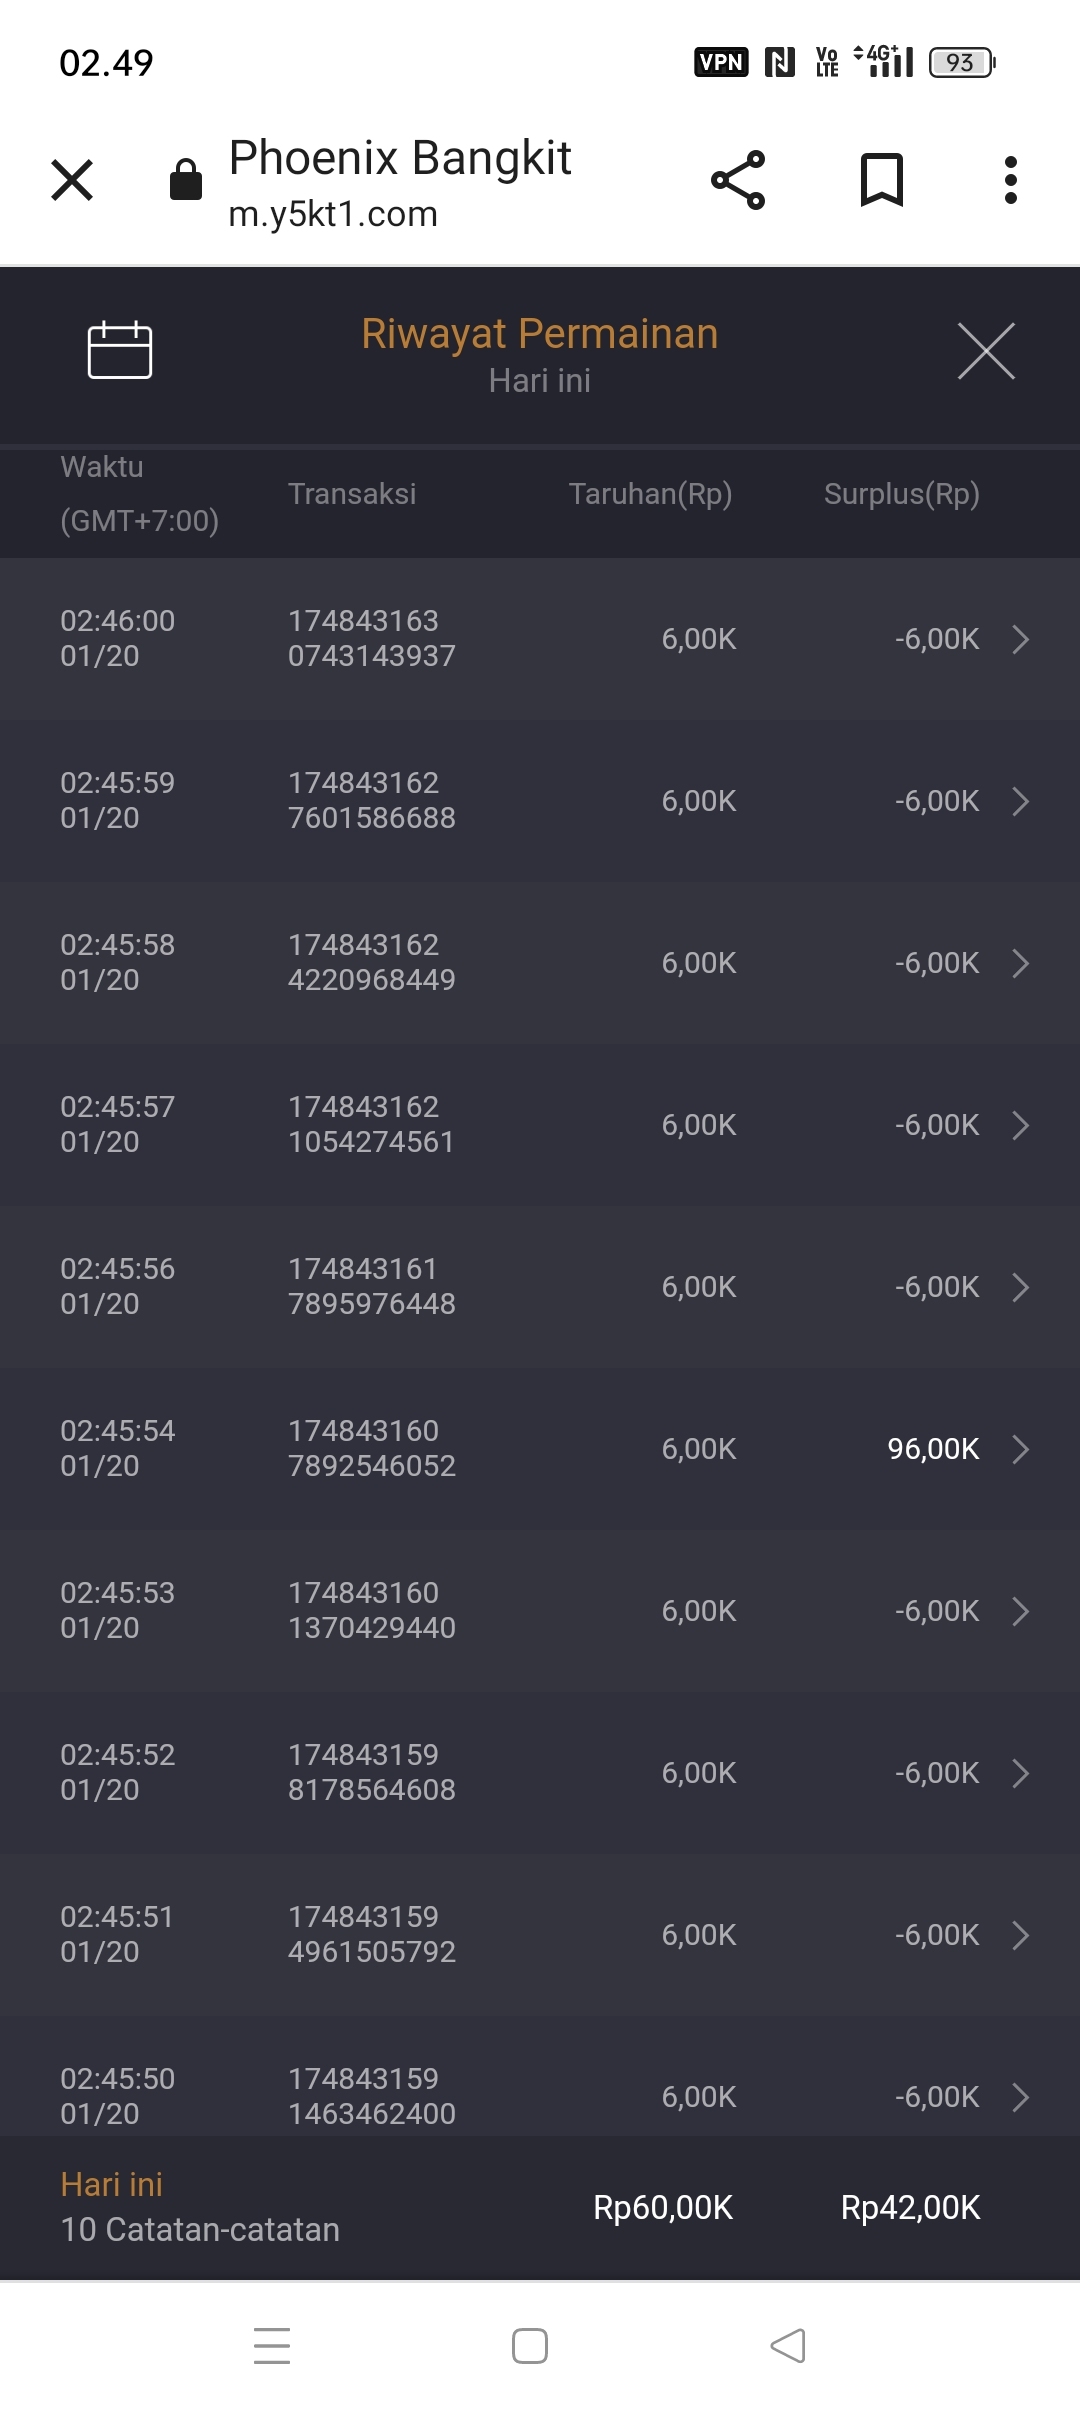Expand the 02:45:50 record chevron
This screenshot has width=1080, height=2412.
(x=1020, y=2097)
